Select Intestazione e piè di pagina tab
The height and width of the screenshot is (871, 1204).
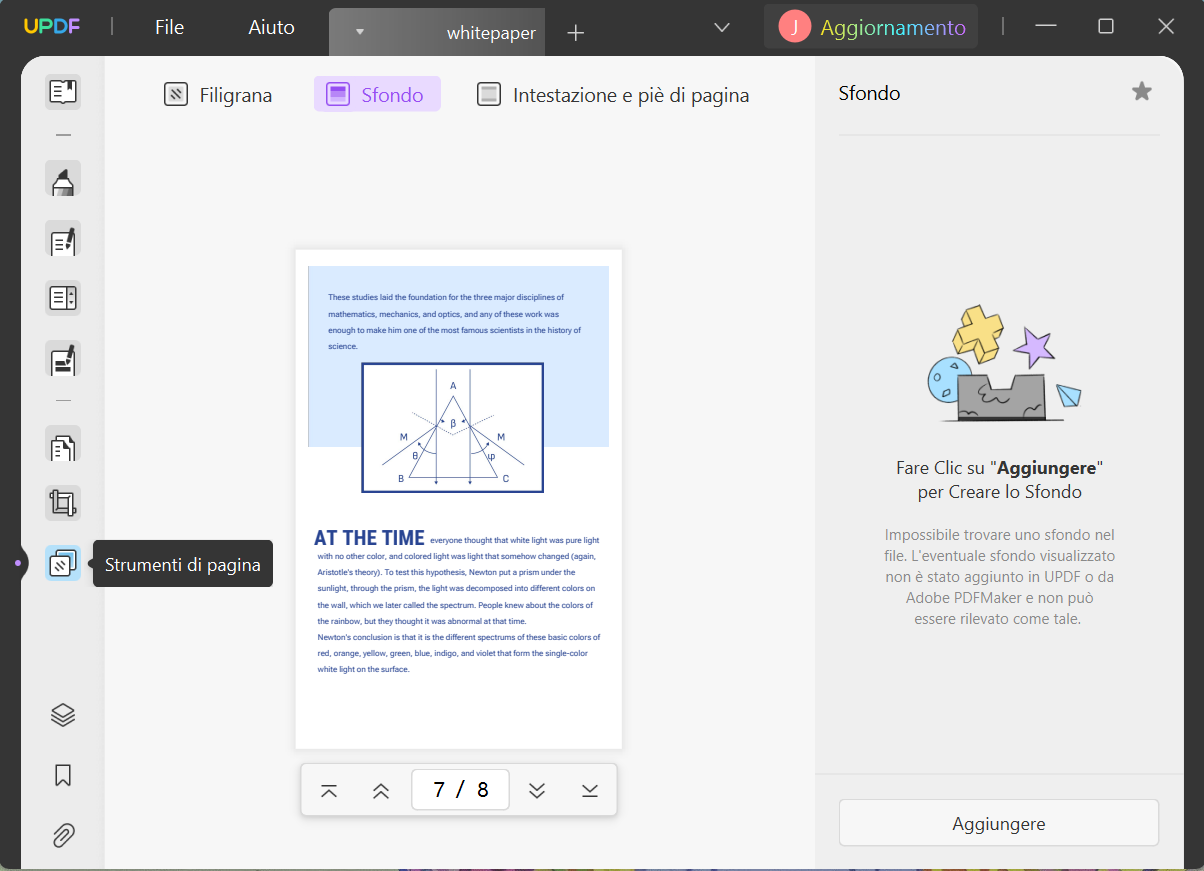pos(613,95)
